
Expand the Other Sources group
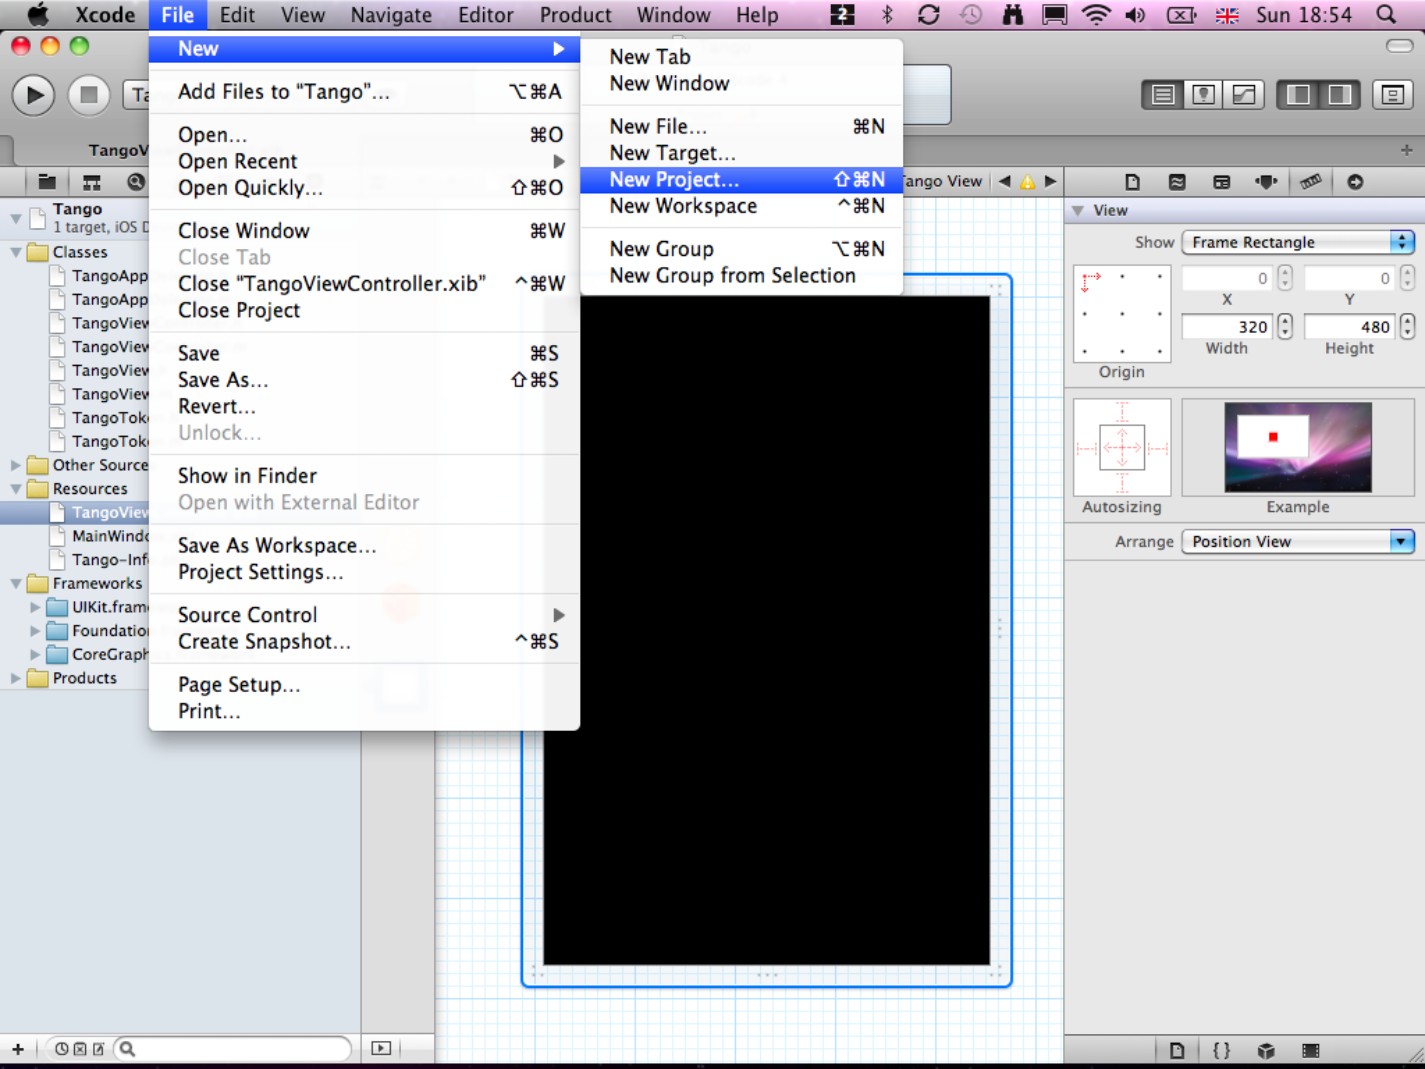coord(16,465)
